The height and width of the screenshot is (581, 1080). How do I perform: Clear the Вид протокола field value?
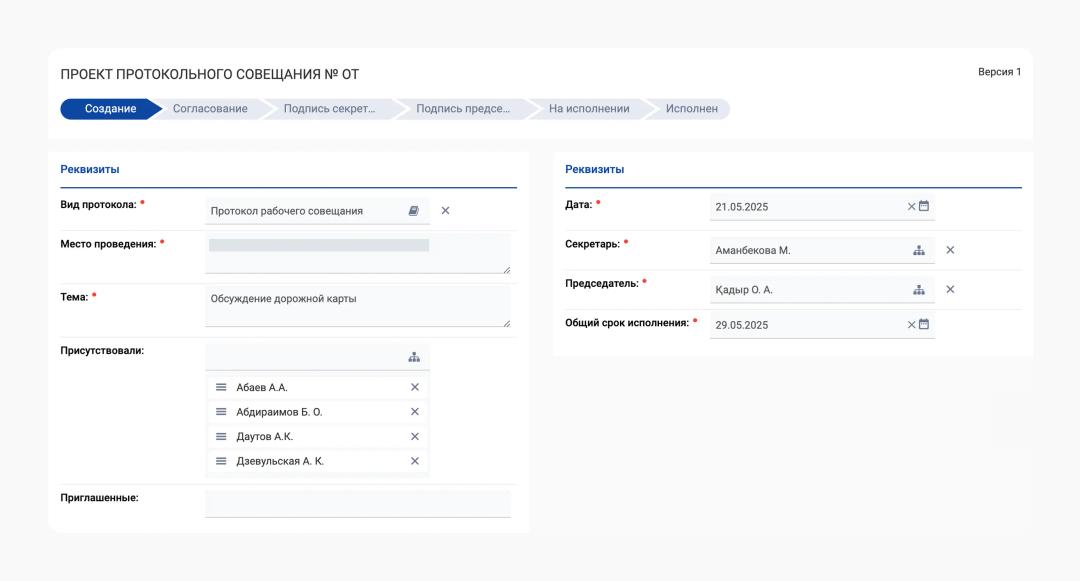[446, 211]
